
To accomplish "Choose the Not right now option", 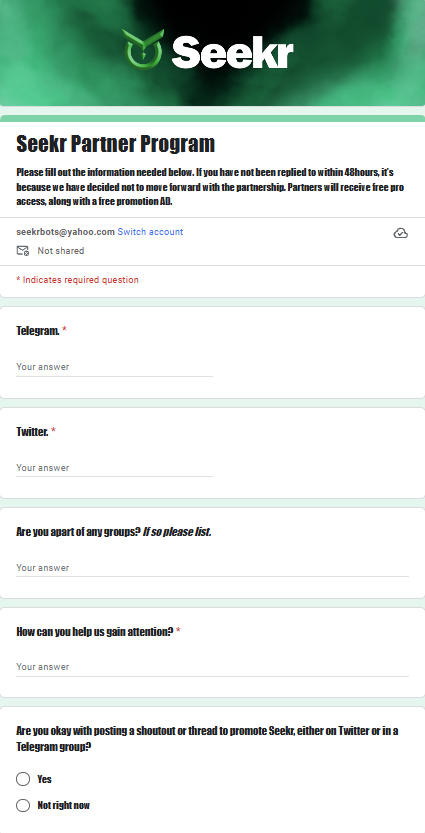I will (23, 805).
